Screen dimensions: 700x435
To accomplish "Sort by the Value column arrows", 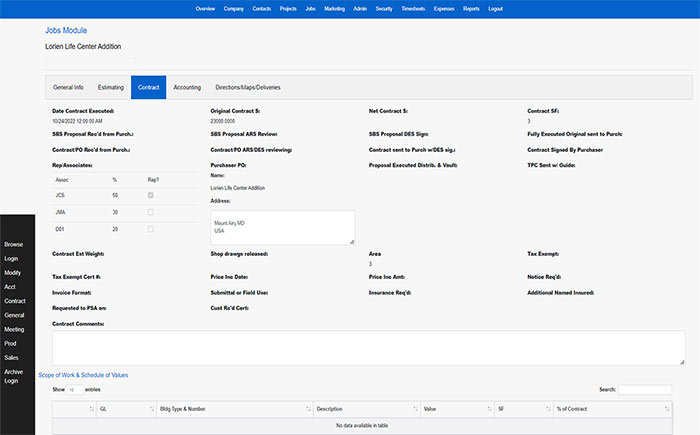I will coord(490,409).
